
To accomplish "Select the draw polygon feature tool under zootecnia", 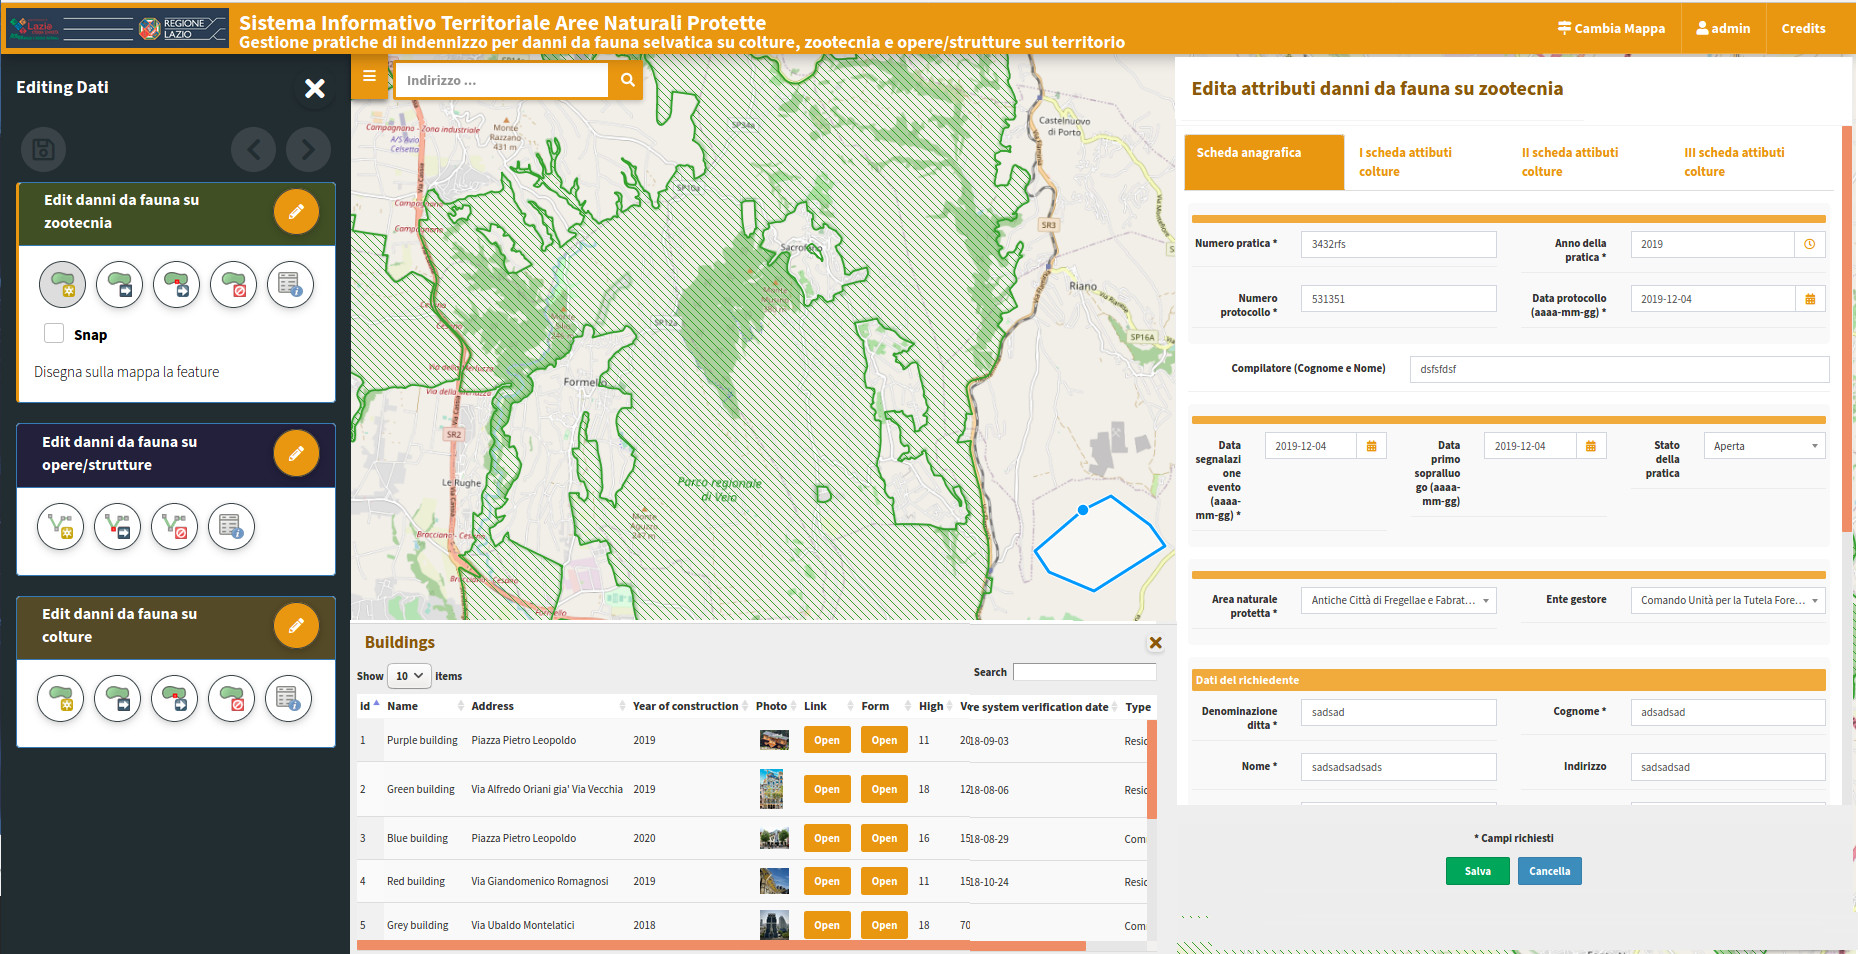I will pos(61,284).
